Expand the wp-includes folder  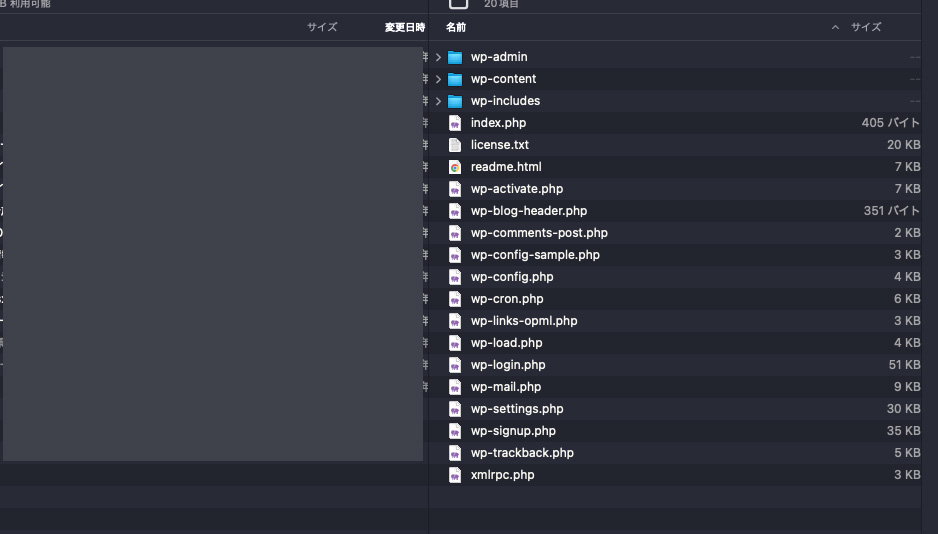point(438,102)
